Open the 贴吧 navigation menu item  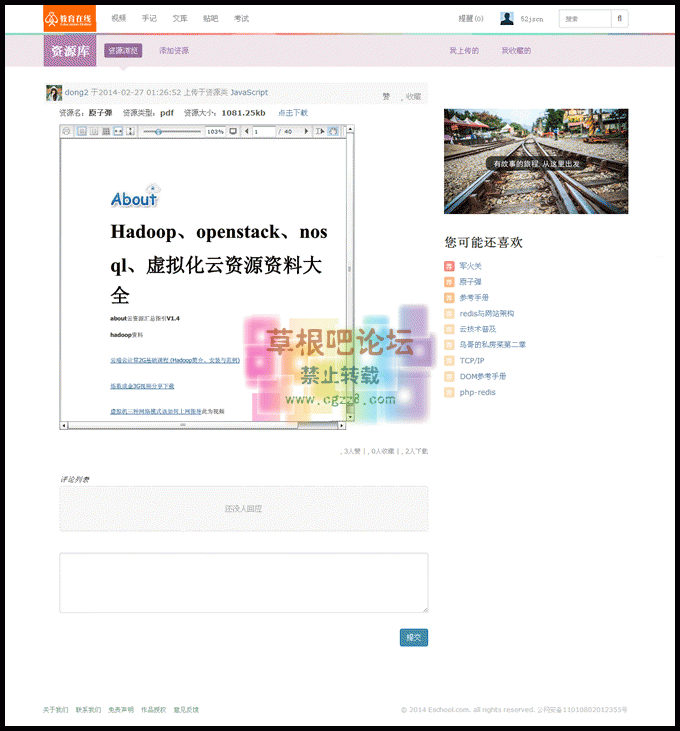point(211,18)
